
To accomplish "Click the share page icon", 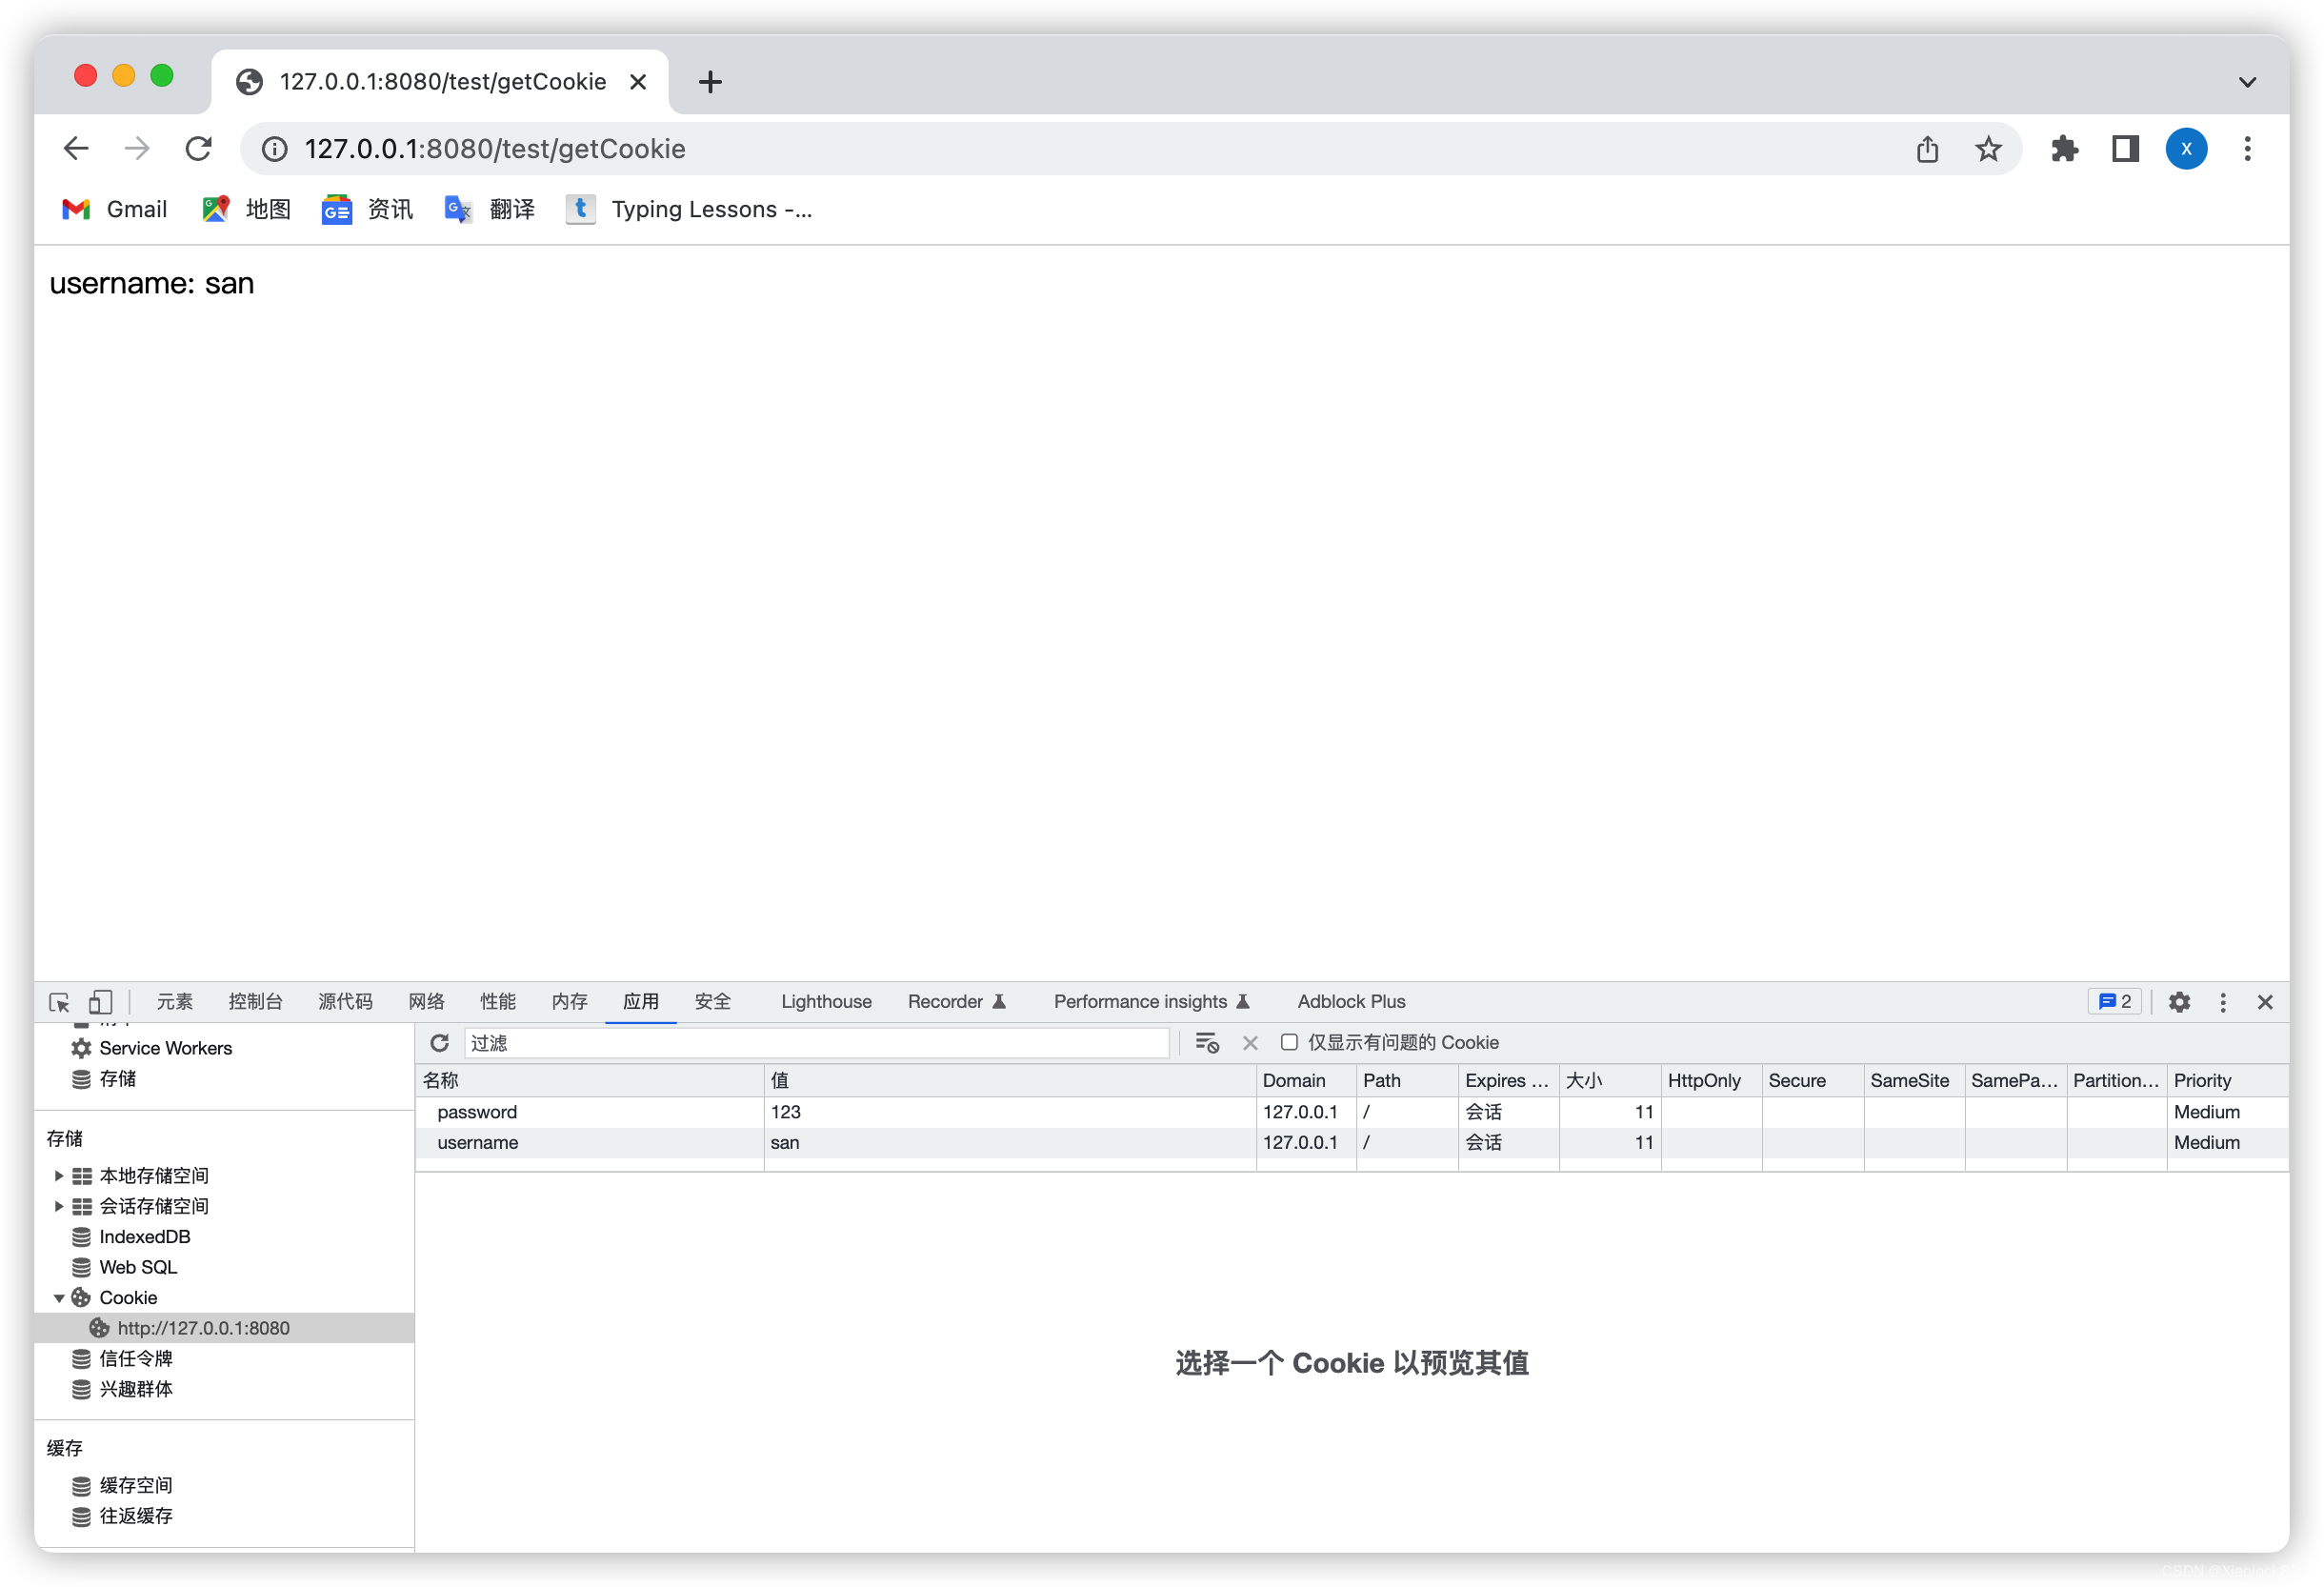I will (1927, 149).
